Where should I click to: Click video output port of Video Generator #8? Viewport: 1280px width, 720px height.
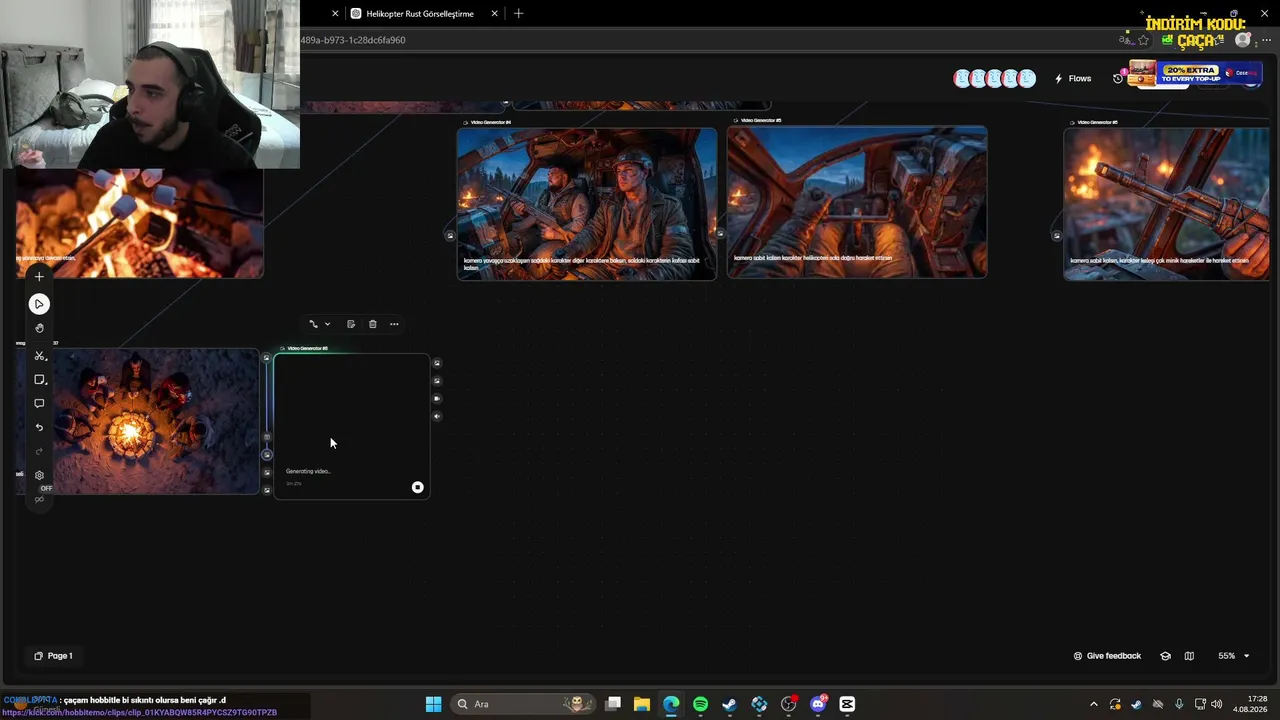[x=437, y=399]
